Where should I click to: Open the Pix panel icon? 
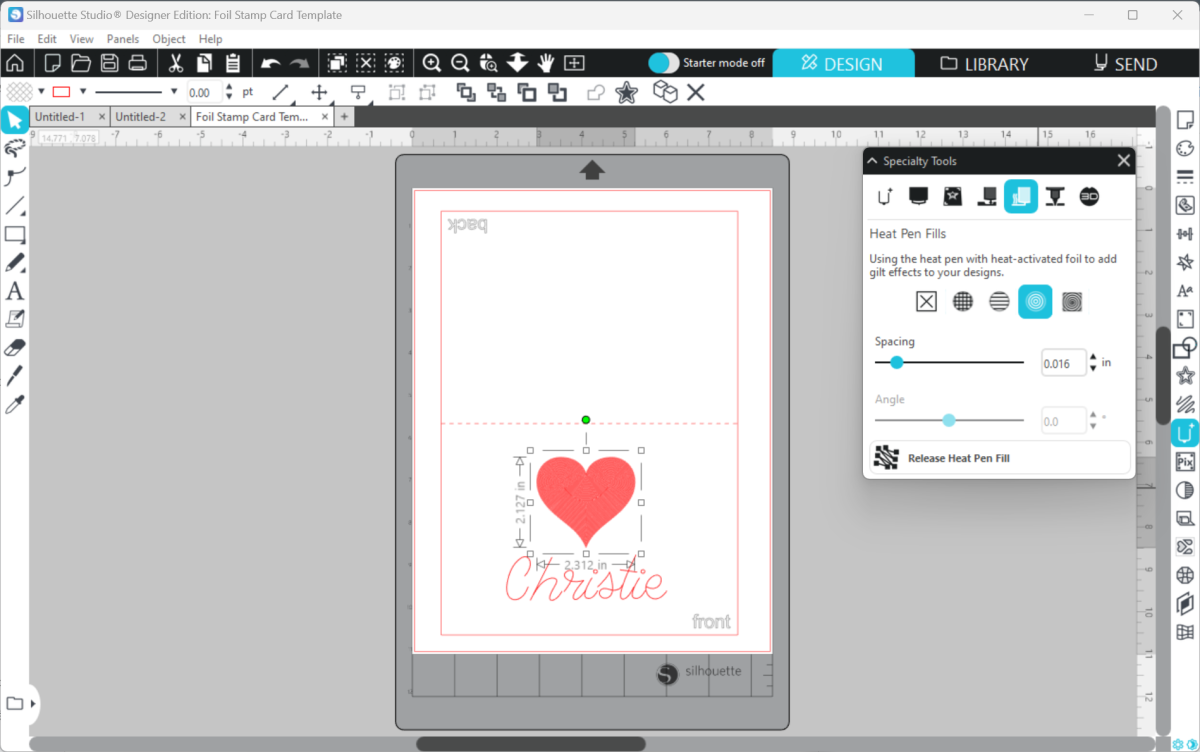(x=1185, y=462)
